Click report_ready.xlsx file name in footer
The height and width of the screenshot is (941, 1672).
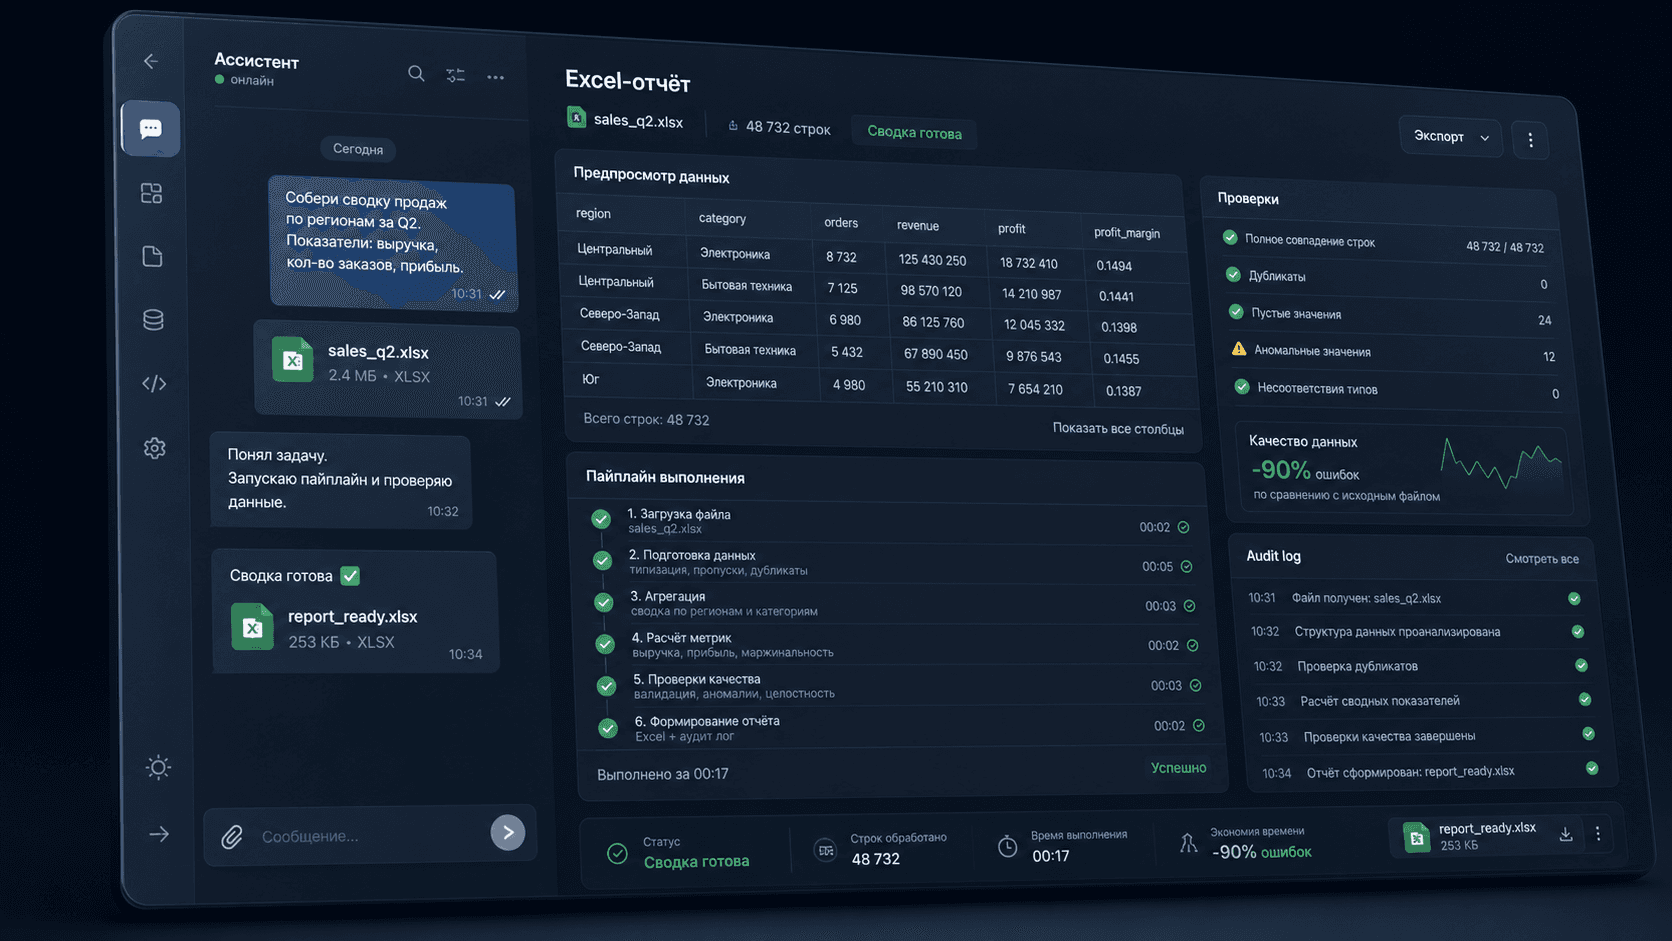tap(1486, 828)
